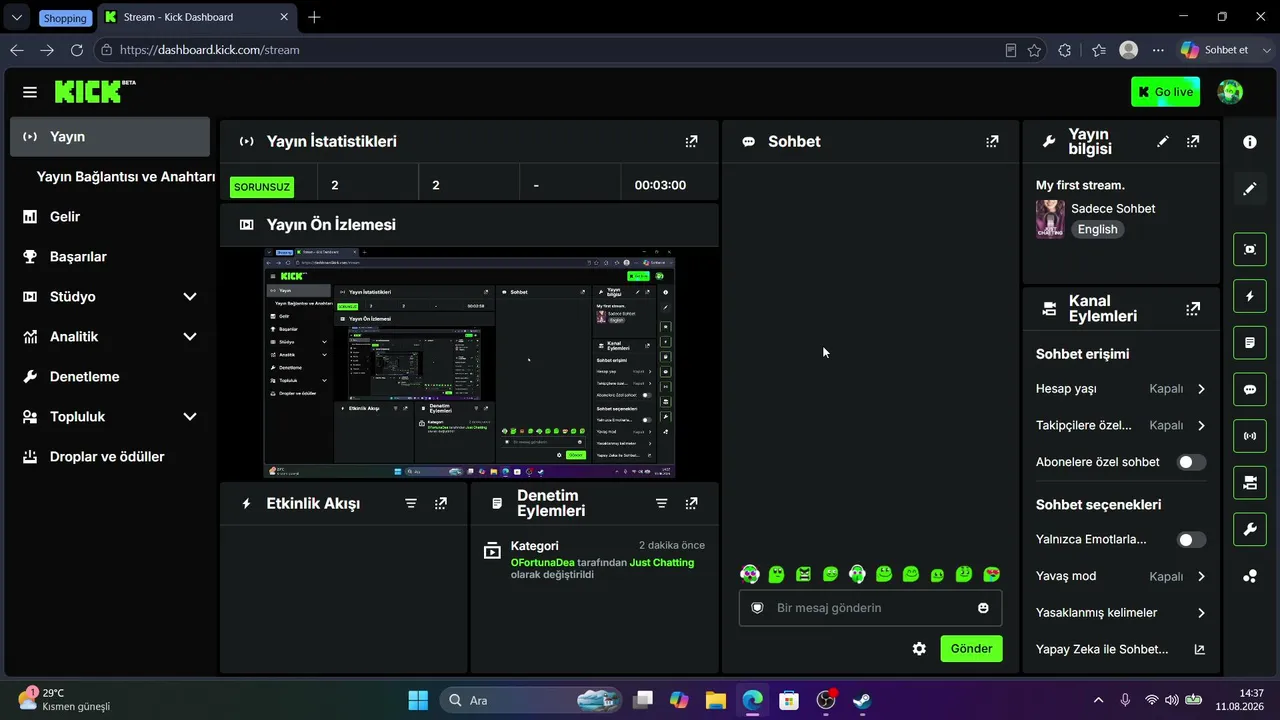Pop out the Yayın bilgisi panel
Screen dimensions: 1280x720
(1193, 142)
